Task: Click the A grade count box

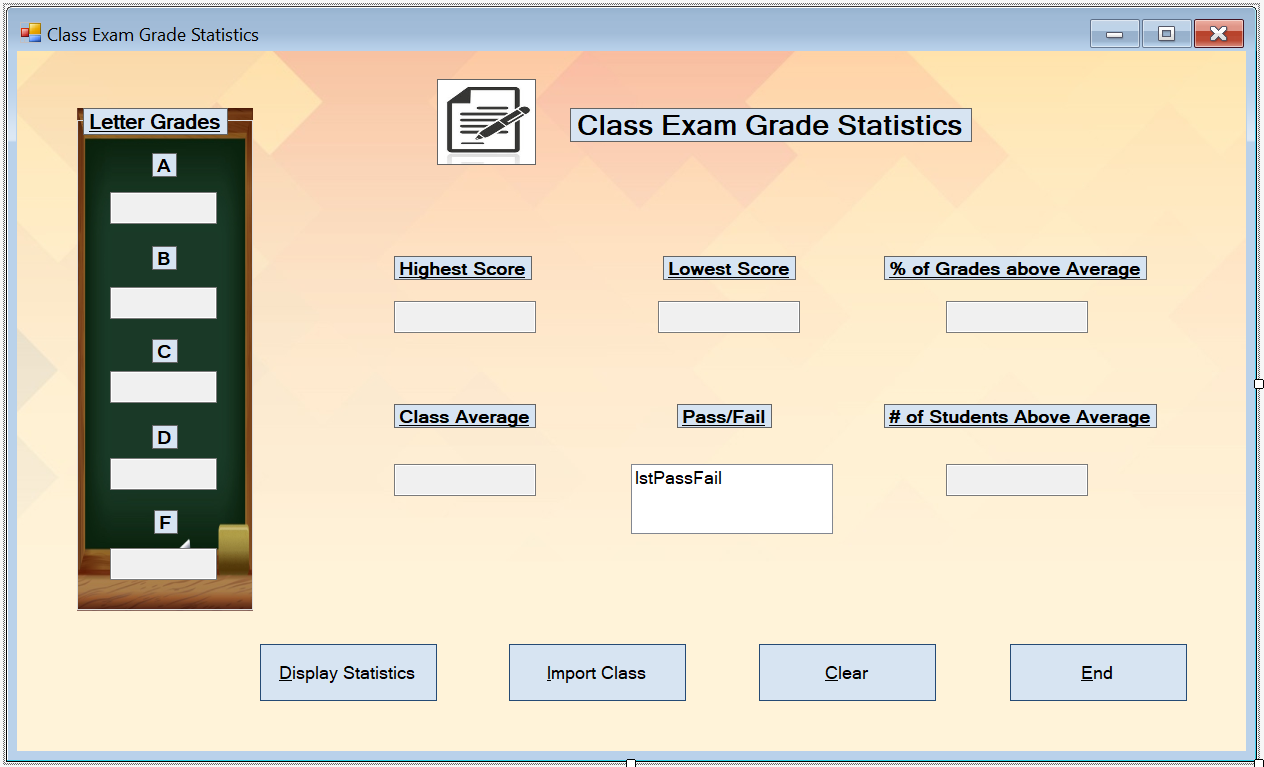Action: 163,207
